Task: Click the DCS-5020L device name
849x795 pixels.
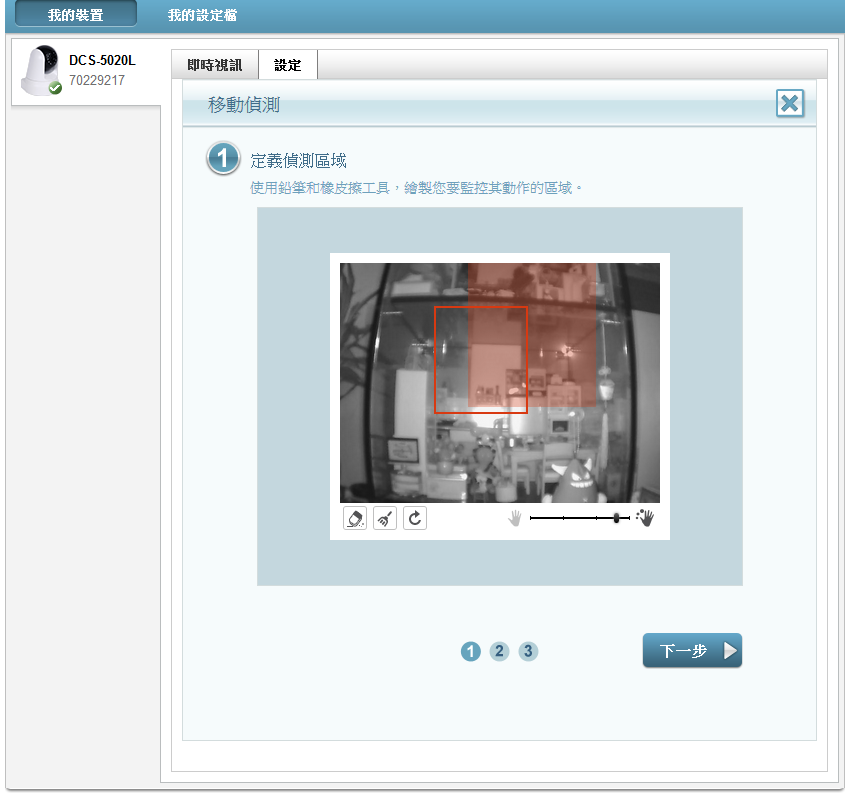Action: point(102,61)
